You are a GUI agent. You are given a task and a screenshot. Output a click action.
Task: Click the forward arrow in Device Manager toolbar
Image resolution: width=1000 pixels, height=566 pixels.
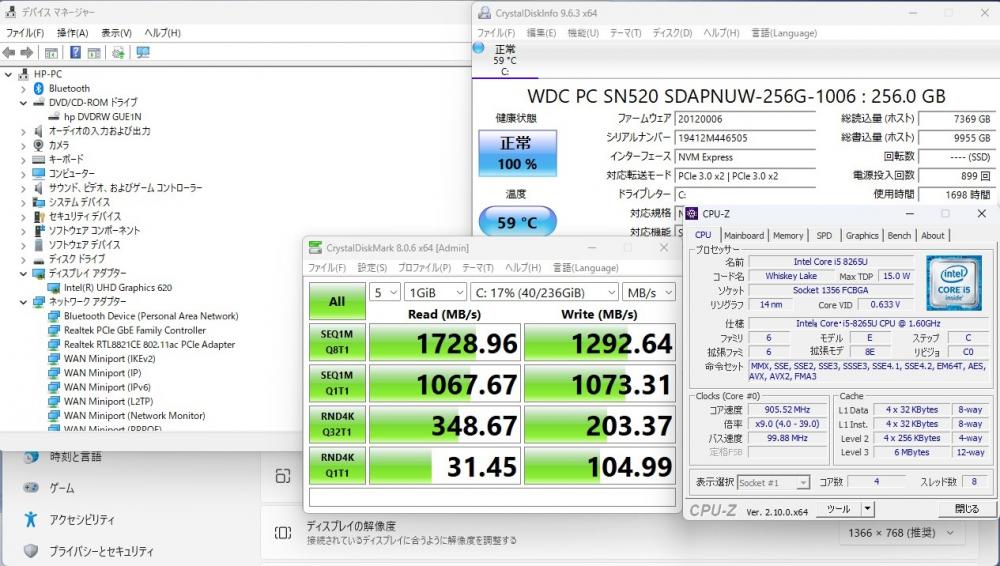coord(27,52)
